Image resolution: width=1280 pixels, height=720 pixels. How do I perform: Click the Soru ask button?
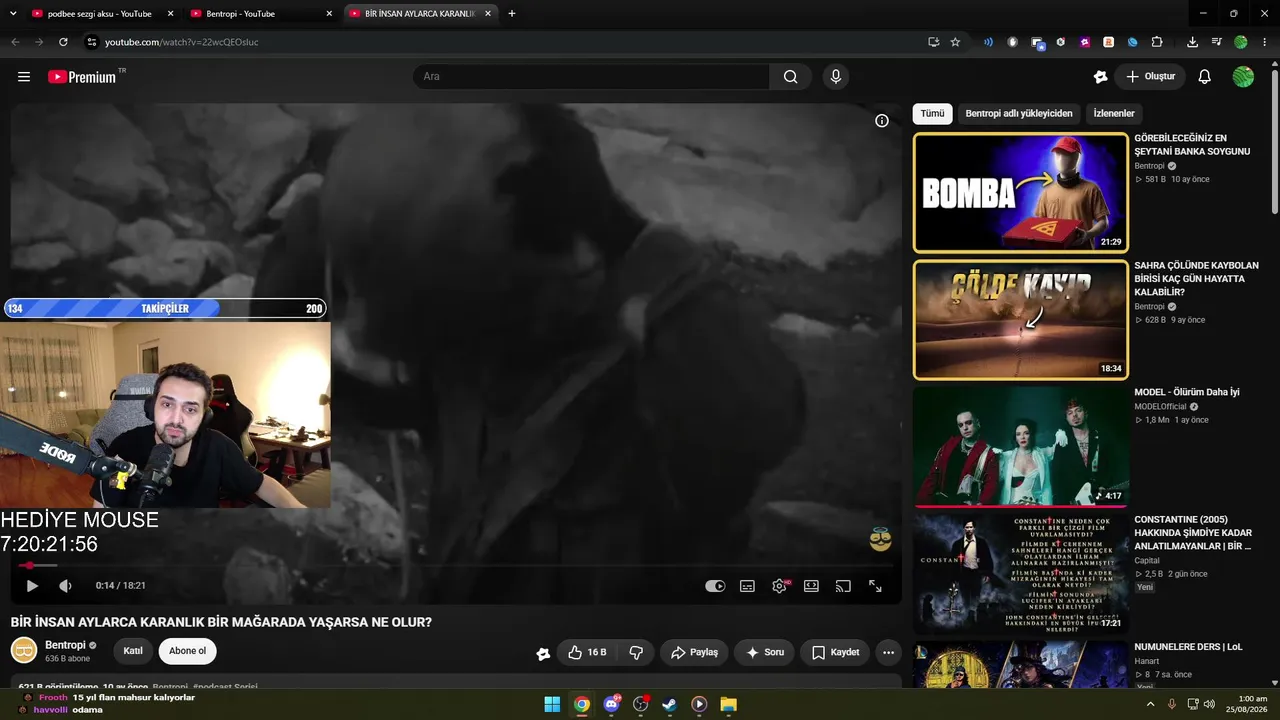(765, 652)
